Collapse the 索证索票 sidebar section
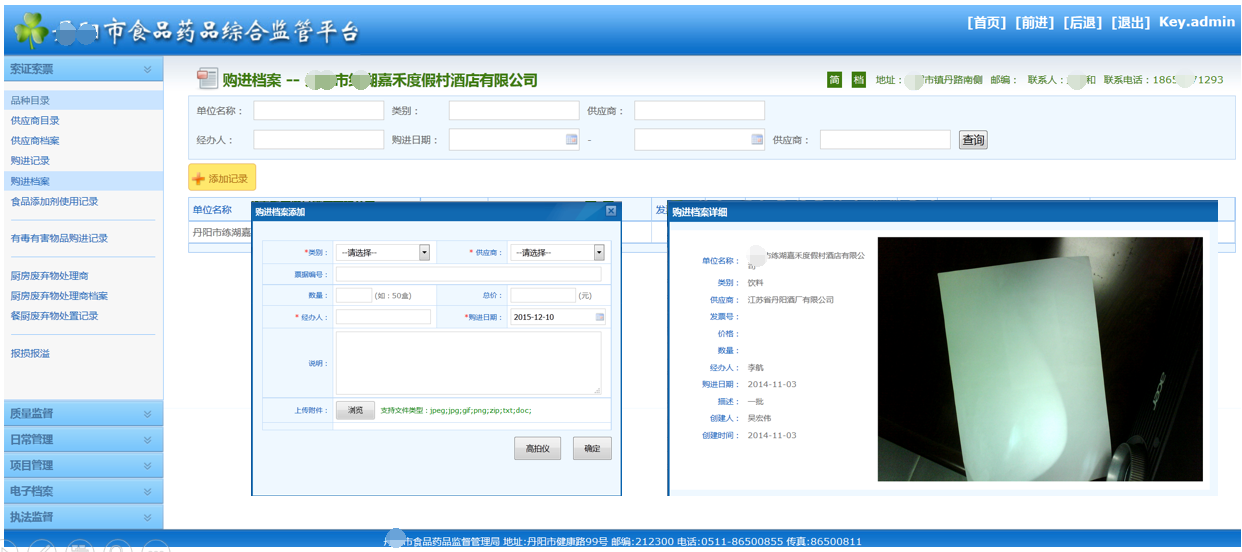This screenshot has height=552, width=1242. [147, 70]
